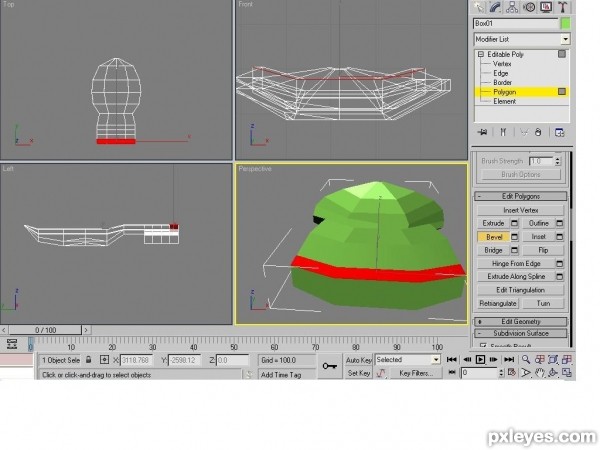Open Outline settings box
The width and height of the screenshot is (600, 450).
[x=559, y=223]
